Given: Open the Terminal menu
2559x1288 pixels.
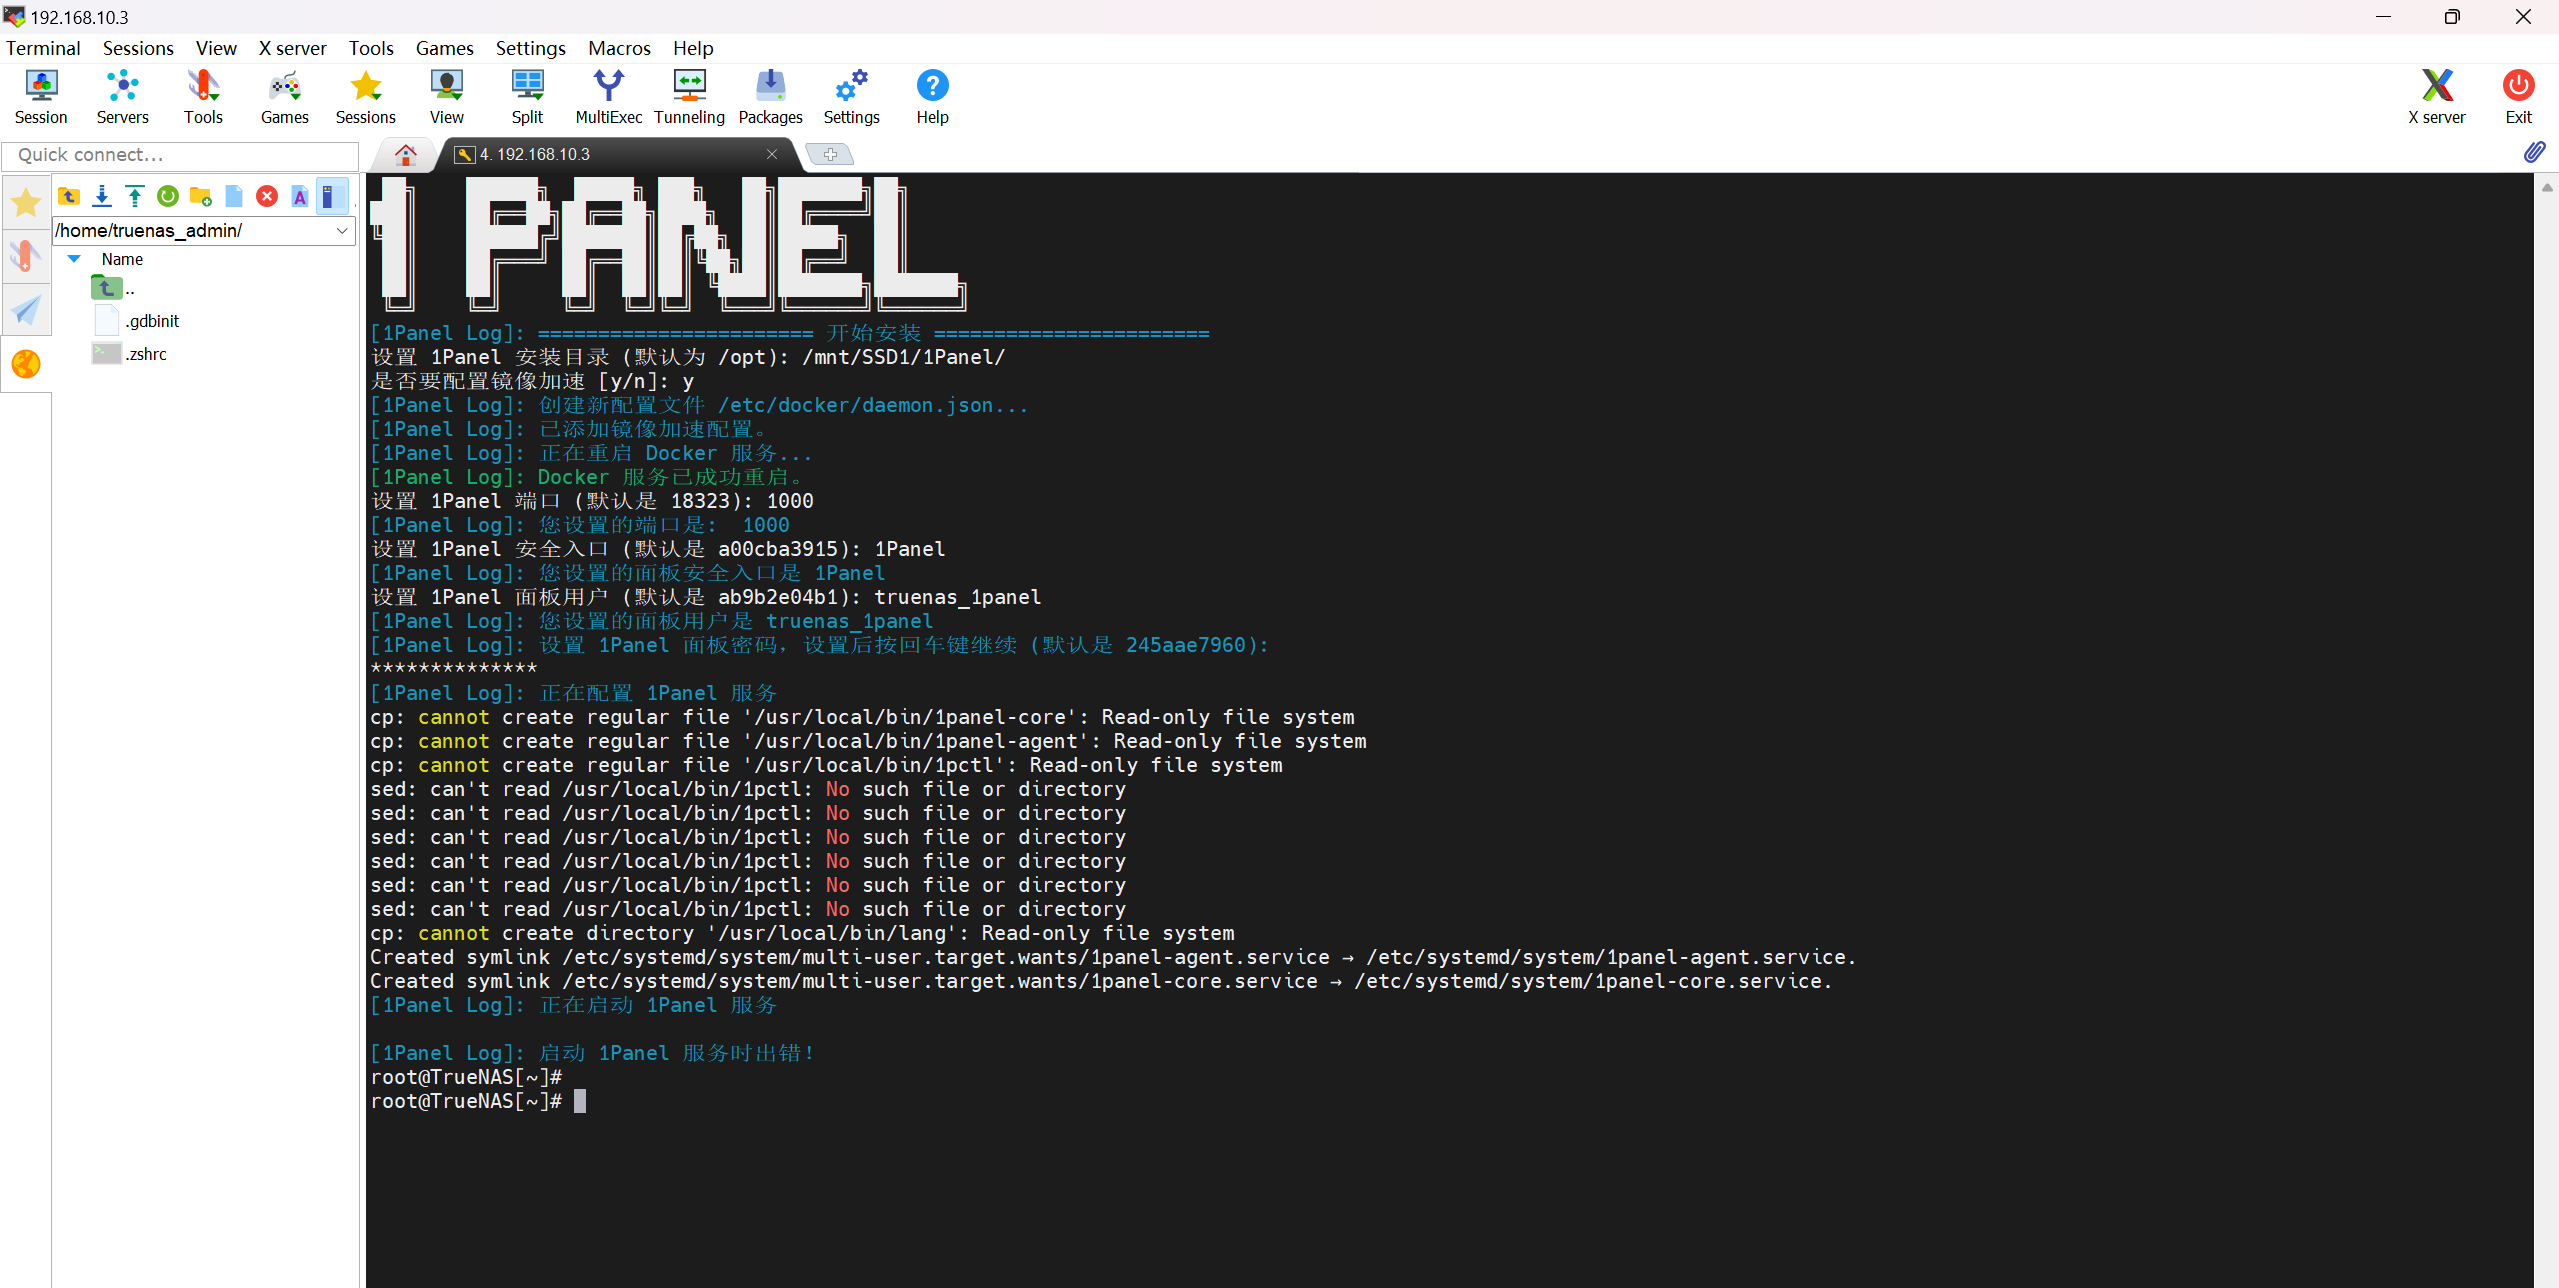Looking at the screenshot, I should click(x=43, y=48).
